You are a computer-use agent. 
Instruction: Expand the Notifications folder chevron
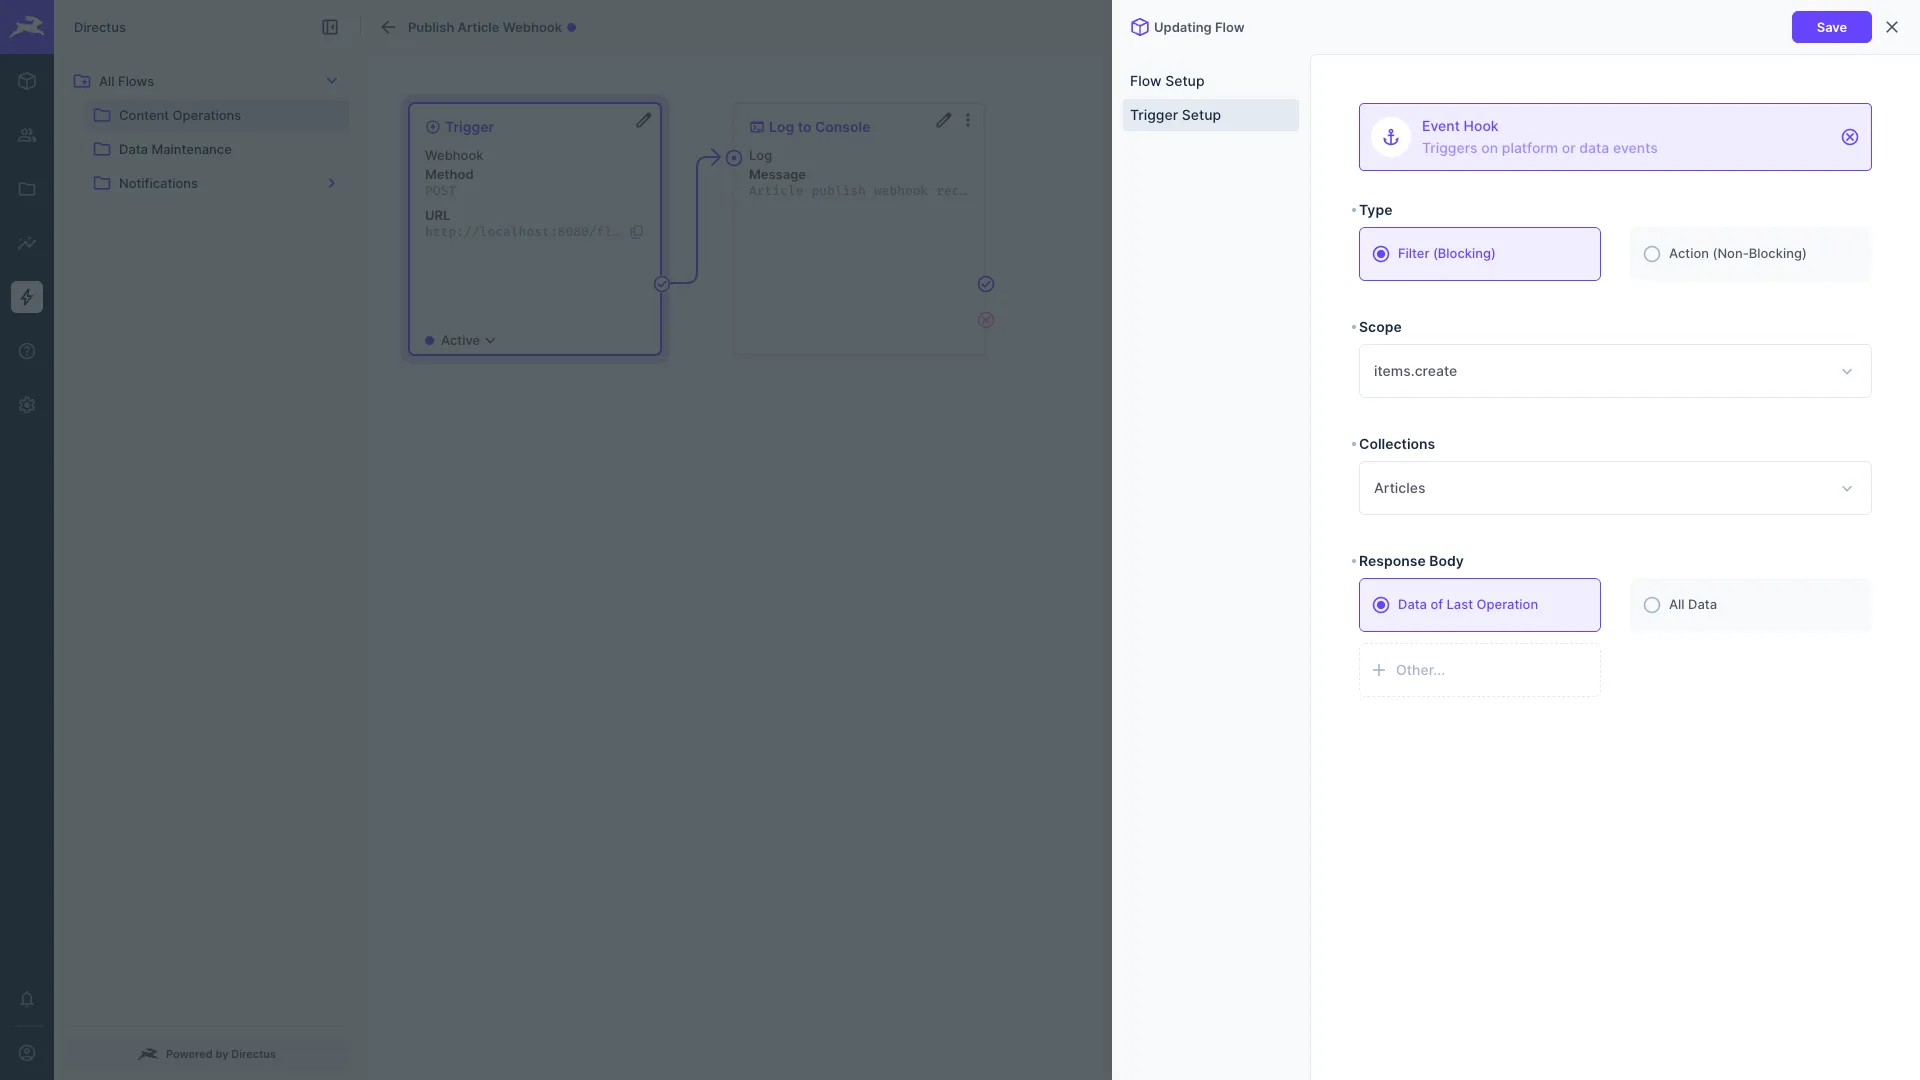(332, 183)
